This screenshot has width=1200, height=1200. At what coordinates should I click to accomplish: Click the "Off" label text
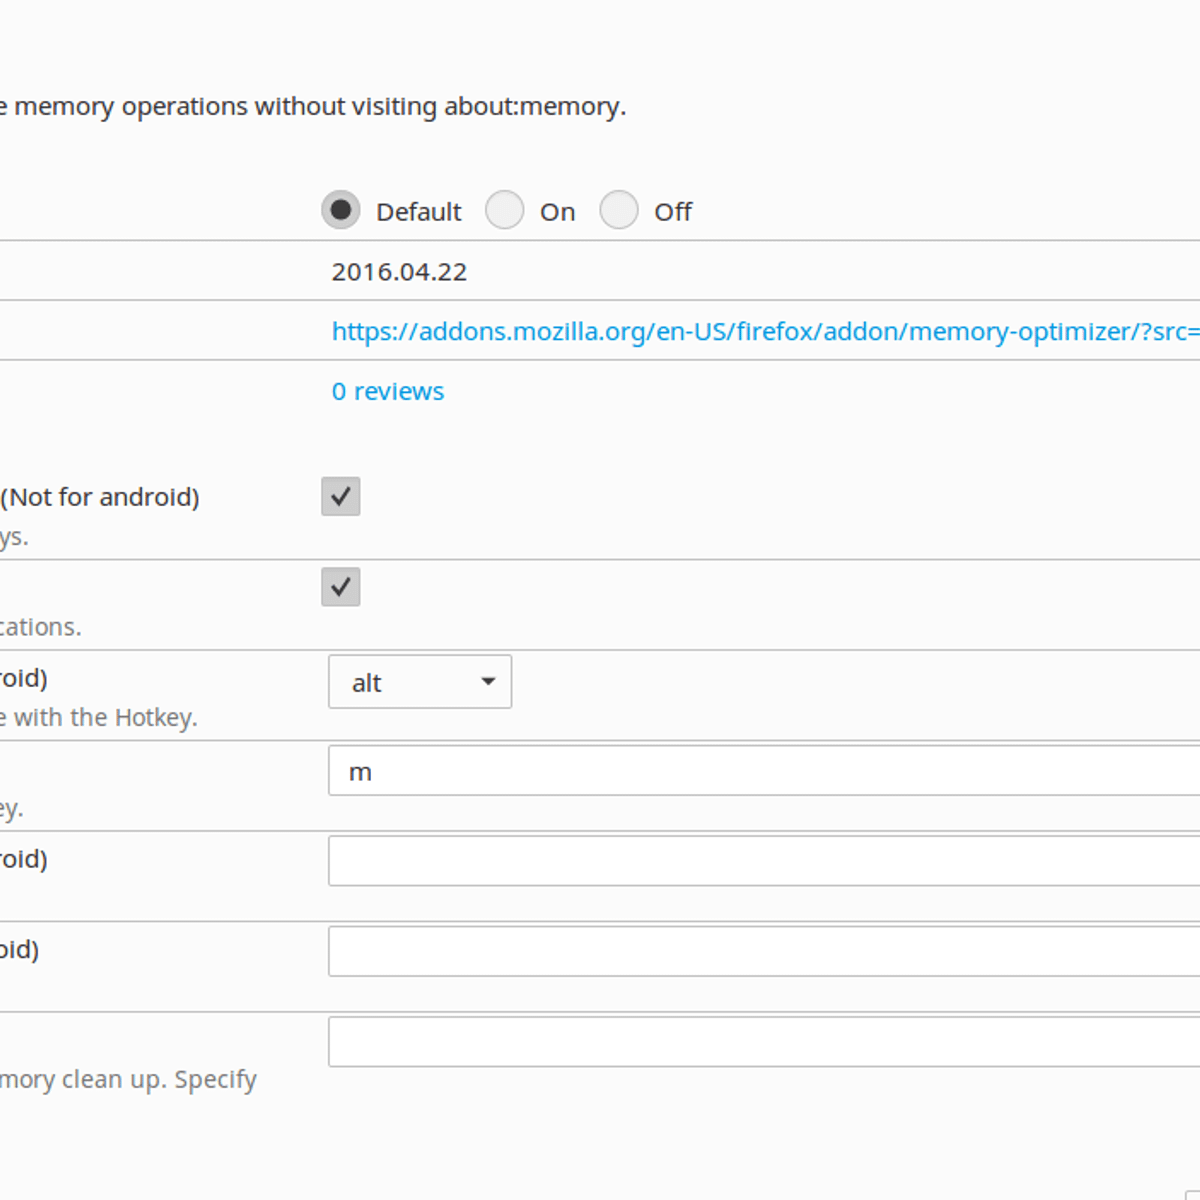(672, 212)
